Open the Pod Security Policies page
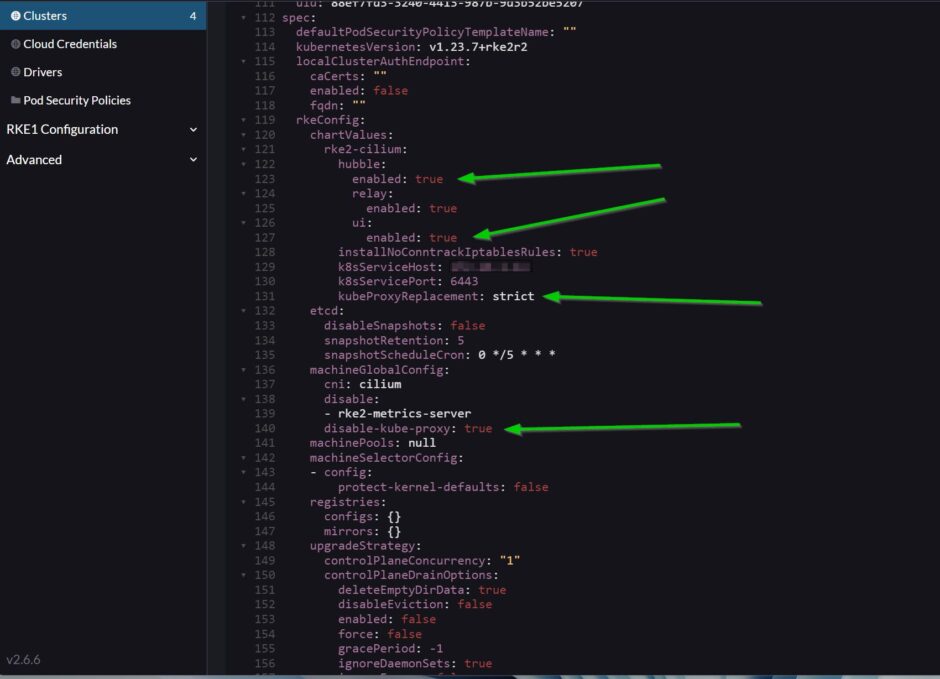 pyautogui.click(x=77, y=100)
